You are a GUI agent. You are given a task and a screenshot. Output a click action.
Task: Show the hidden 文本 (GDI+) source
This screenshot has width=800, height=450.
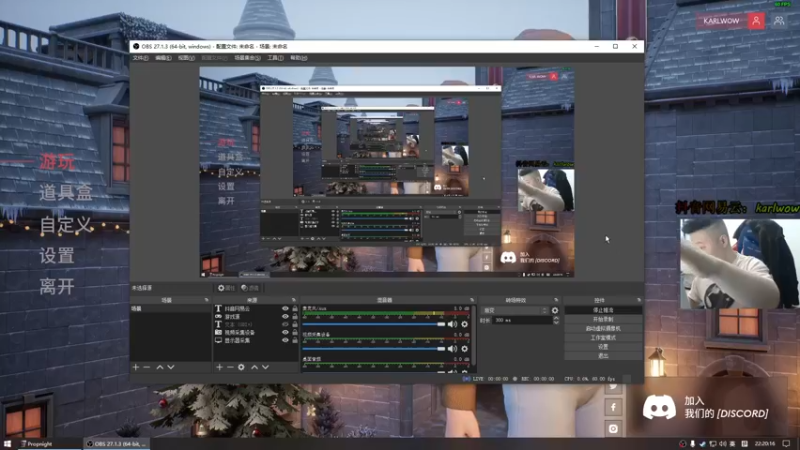[285, 324]
